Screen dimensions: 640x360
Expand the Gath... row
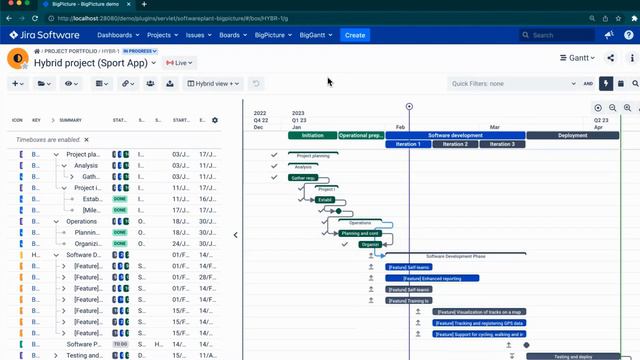[x=72, y=177]
